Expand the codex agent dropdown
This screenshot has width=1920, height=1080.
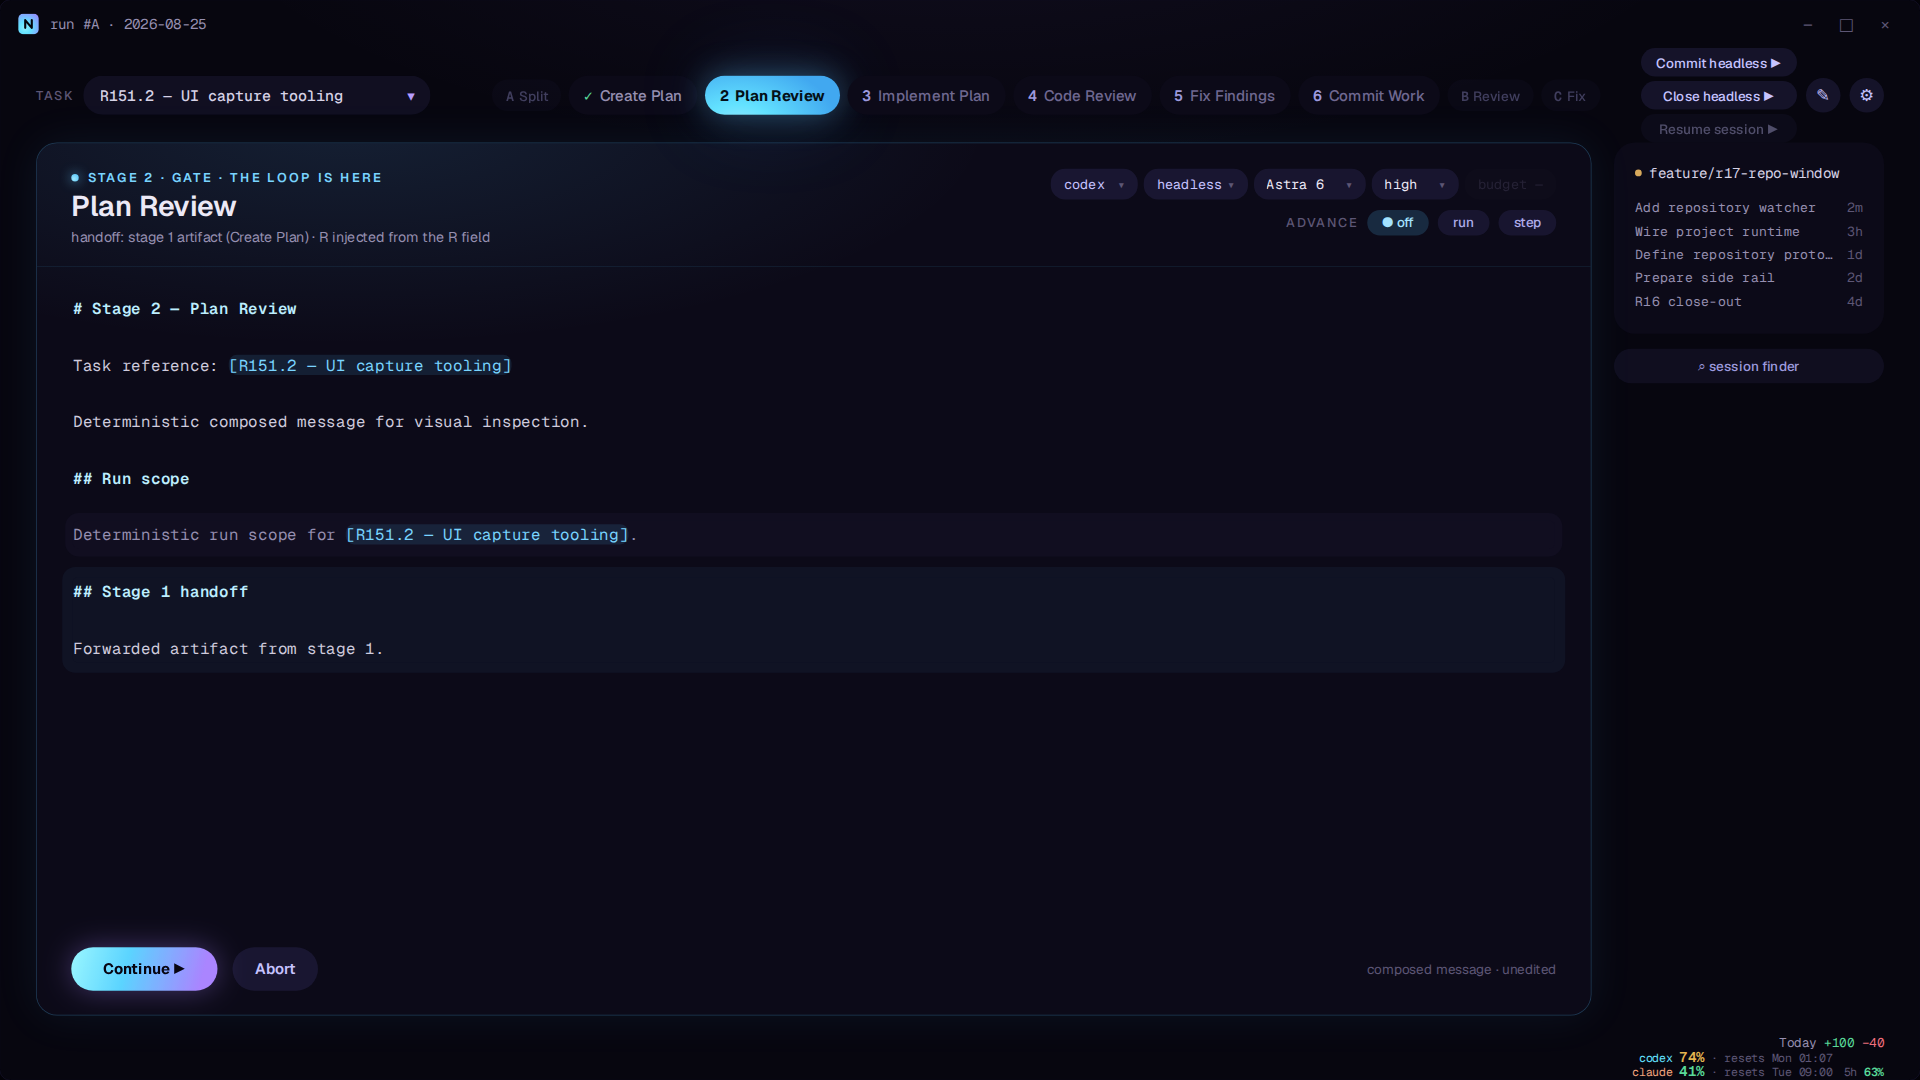1093,185
